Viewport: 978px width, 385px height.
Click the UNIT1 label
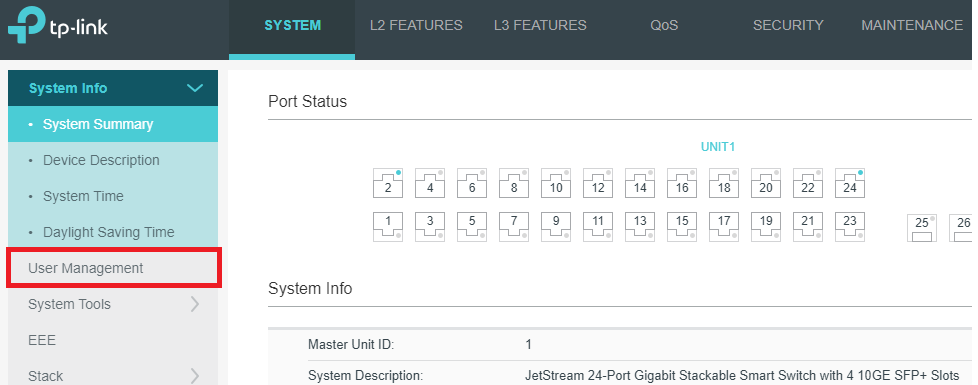tap(718, 147)
